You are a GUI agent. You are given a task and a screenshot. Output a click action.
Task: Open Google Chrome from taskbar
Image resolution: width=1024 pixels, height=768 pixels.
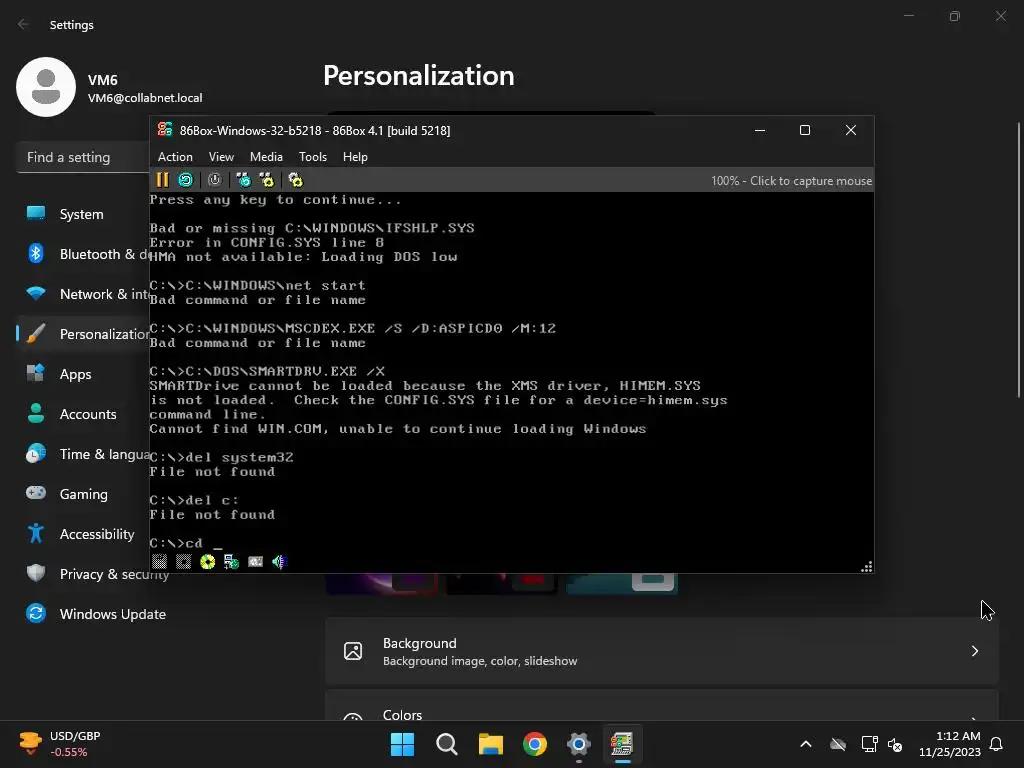click(x=535, y=744)
